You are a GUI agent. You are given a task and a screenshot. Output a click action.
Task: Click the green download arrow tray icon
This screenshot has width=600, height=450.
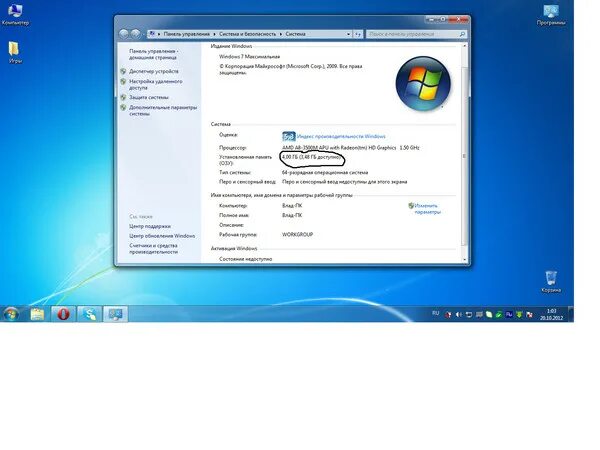519,315
